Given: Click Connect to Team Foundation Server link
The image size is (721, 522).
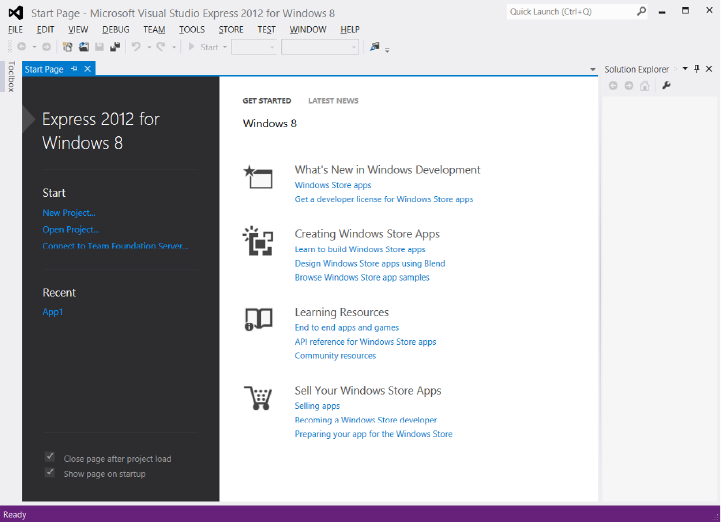Looking at the screenshot, I should point(115,246).
